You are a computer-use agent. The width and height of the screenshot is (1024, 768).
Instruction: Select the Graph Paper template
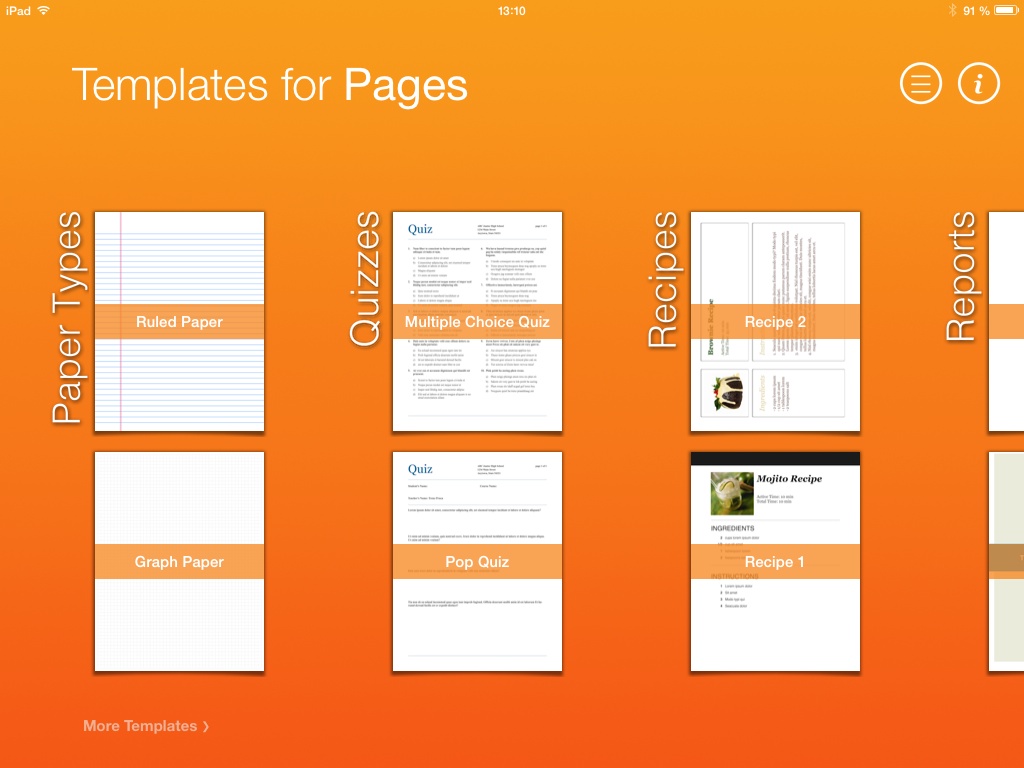coord(179,561)
